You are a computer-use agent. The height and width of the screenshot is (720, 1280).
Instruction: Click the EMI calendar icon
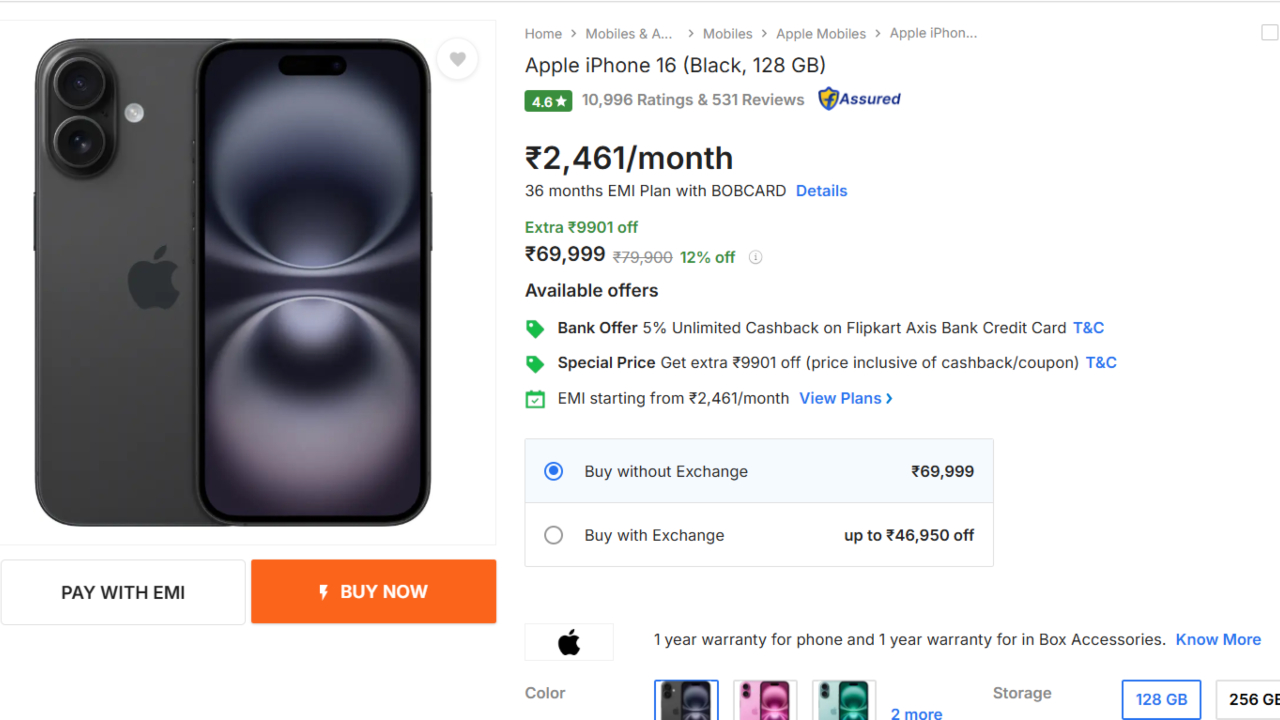(x=535, y=399)
